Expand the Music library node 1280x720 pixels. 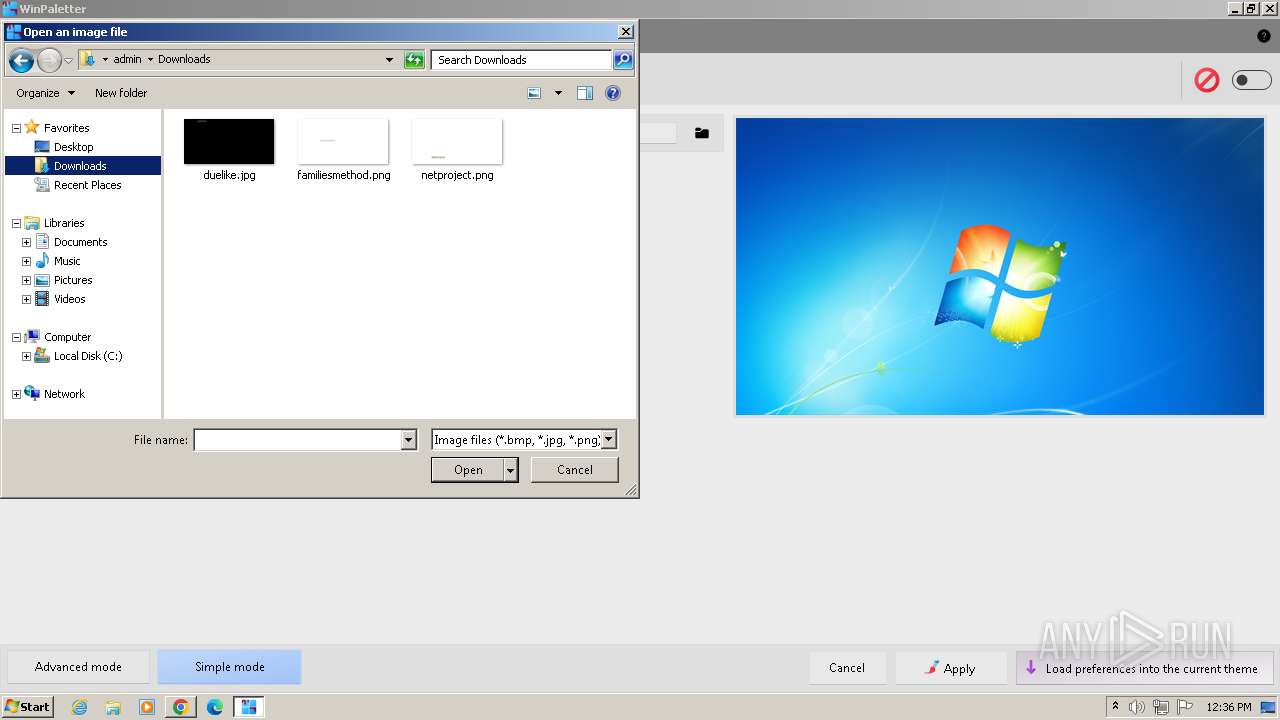tap(26, 261)
